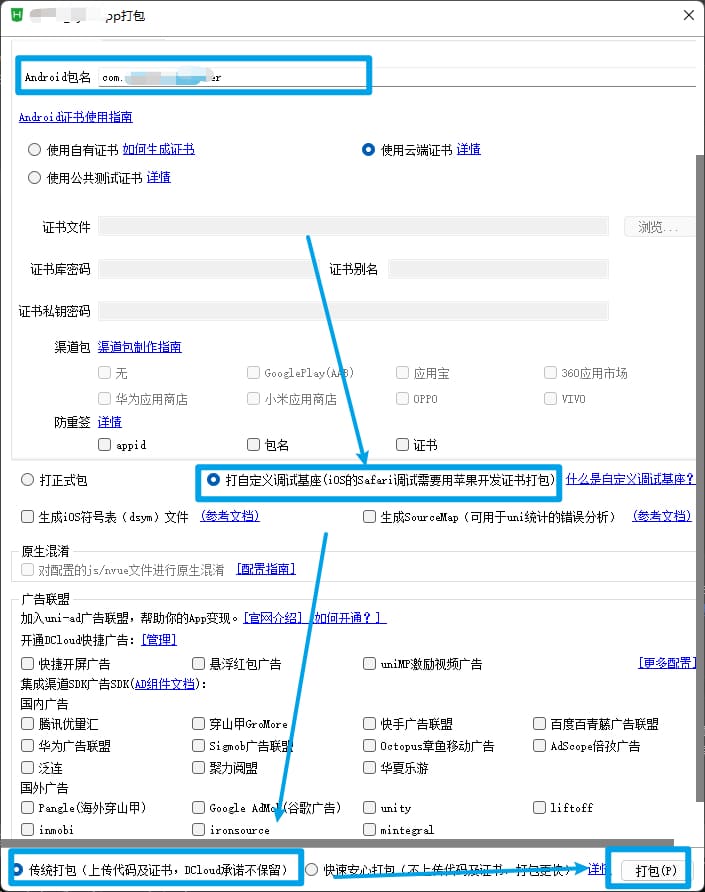Tick 快捷开屏广告 checkbox

(x=28, y=664)
